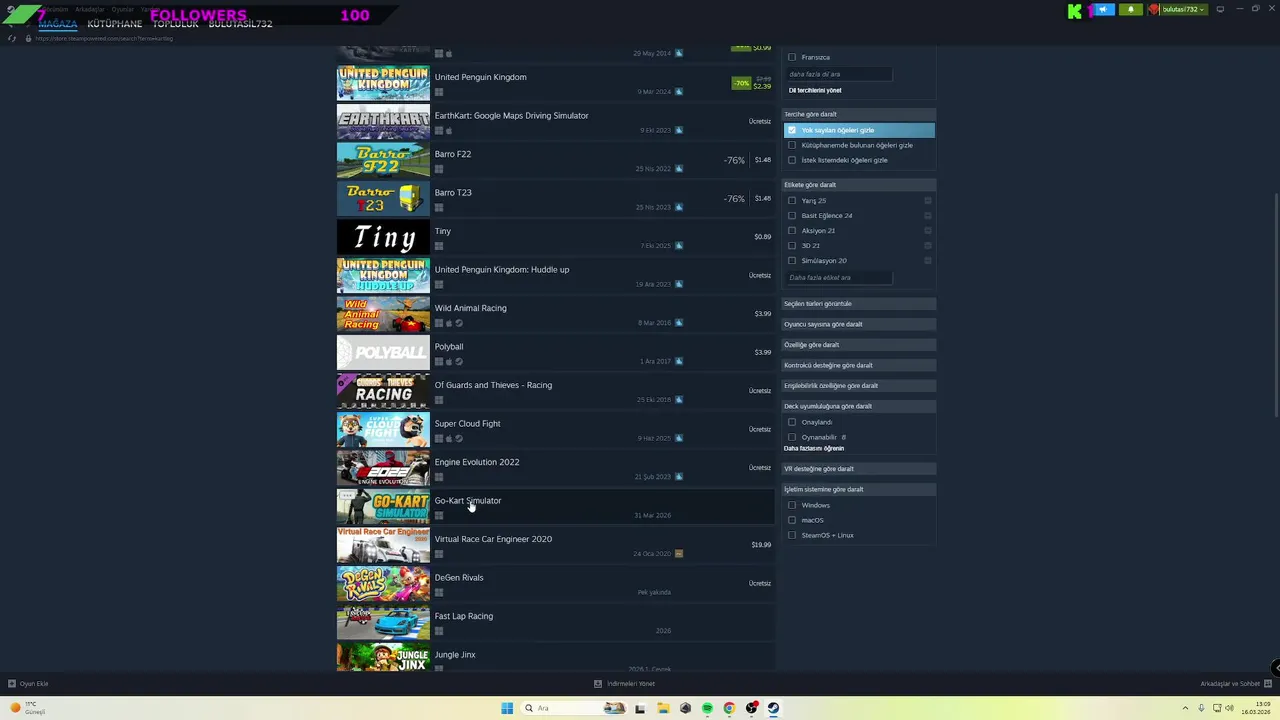1280x720 pixels.
Task: Click the 'daha fazla dil ara' search field
Action: click(839, 74)
